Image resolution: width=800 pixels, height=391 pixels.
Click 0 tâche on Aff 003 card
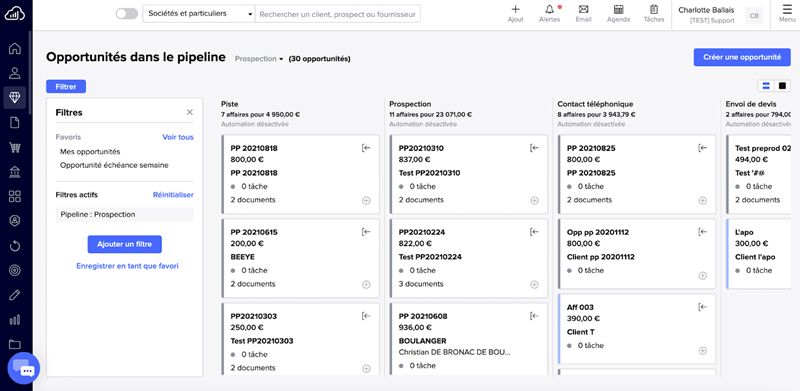[591, 346]
